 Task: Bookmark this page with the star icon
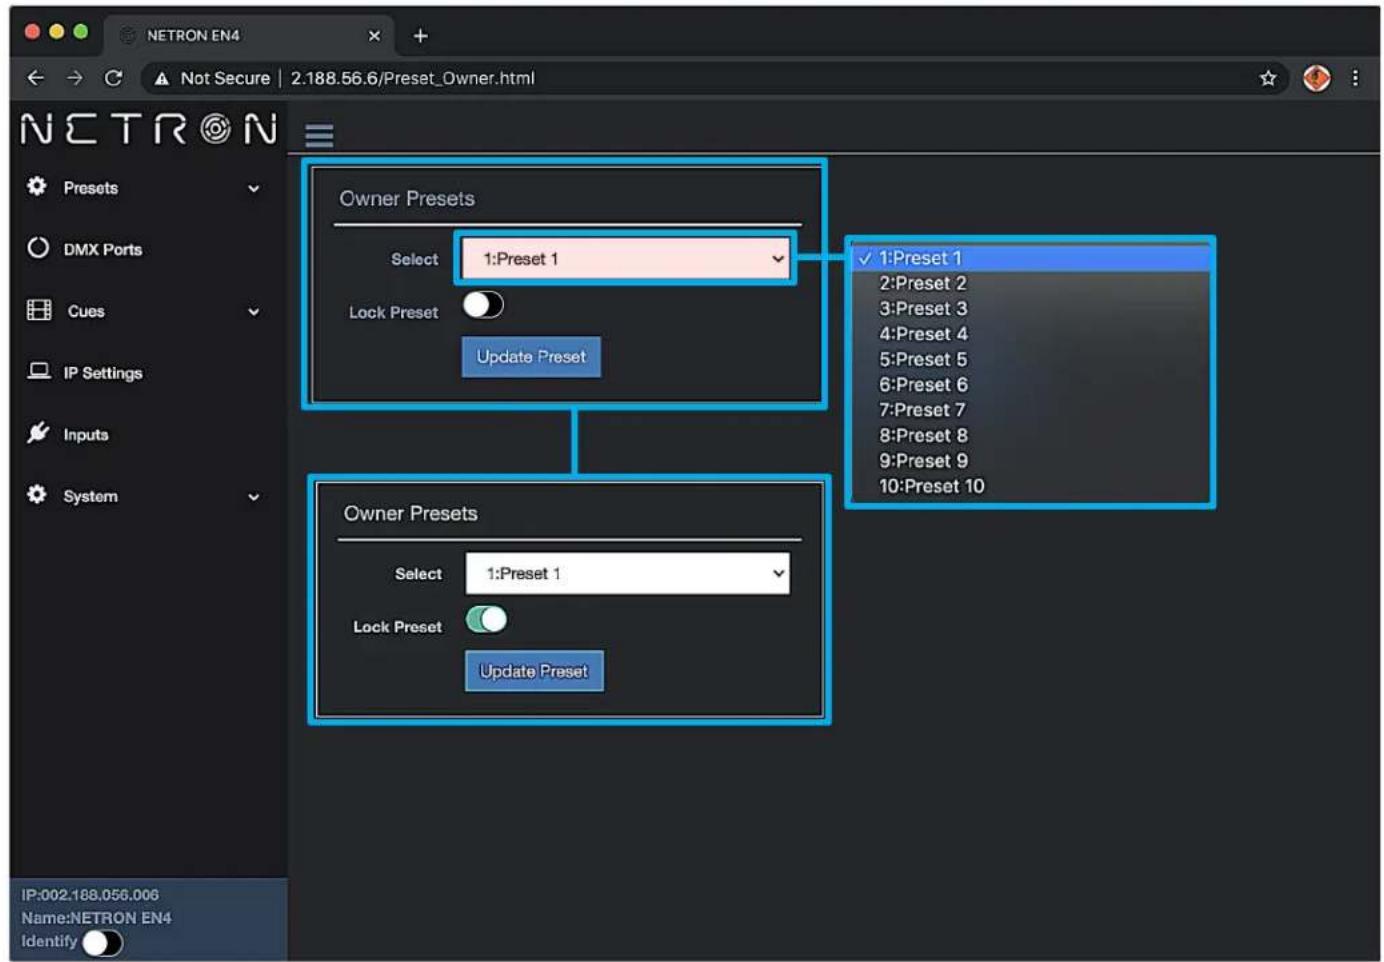(x=1268, y=78)
